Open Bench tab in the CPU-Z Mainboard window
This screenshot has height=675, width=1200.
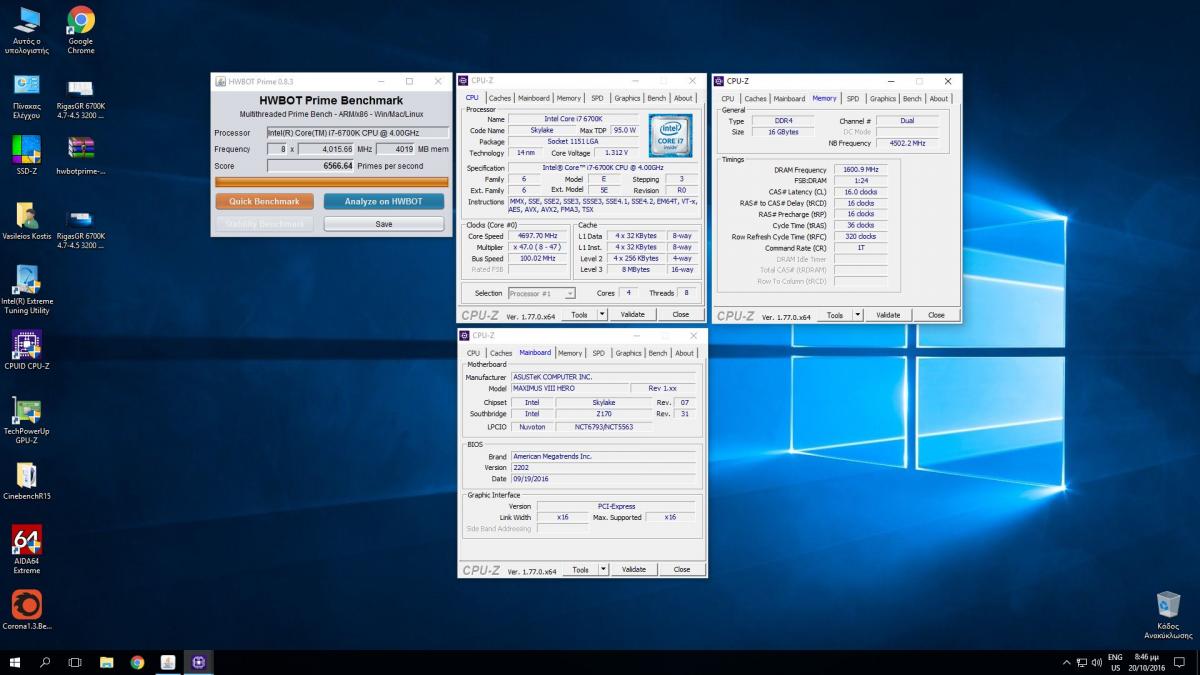[x=657, y=353]
